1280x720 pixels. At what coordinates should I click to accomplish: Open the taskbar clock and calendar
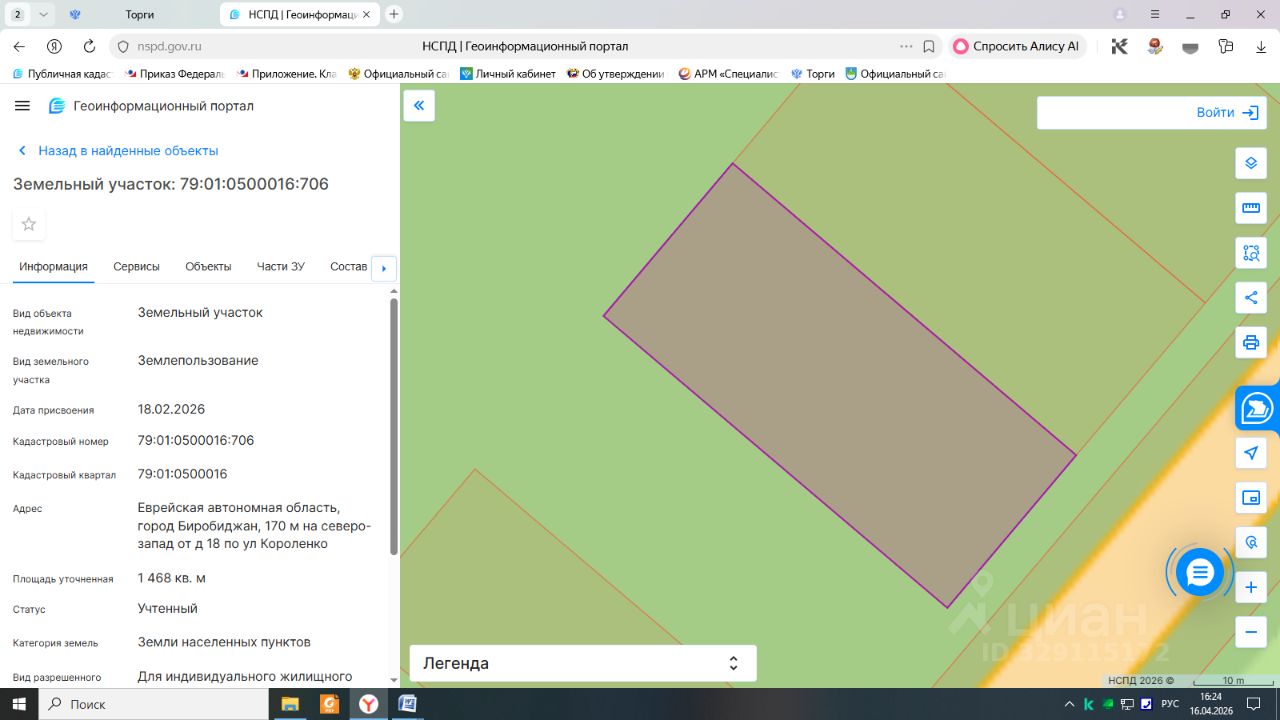coord(1211,704)
